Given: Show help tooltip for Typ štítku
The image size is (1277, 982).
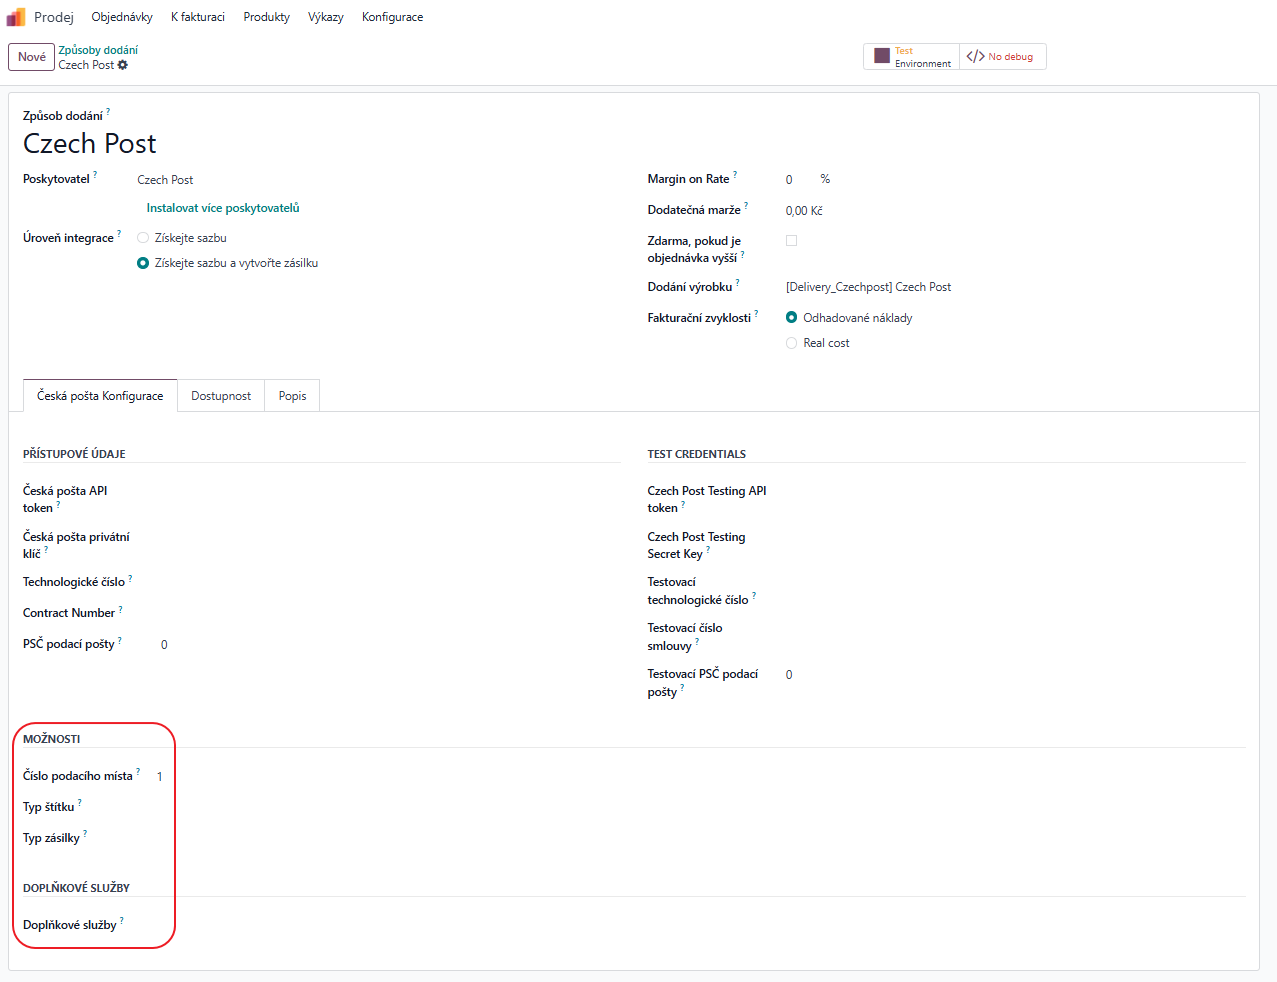Looking at the screenshot, I should click(80, 803).
